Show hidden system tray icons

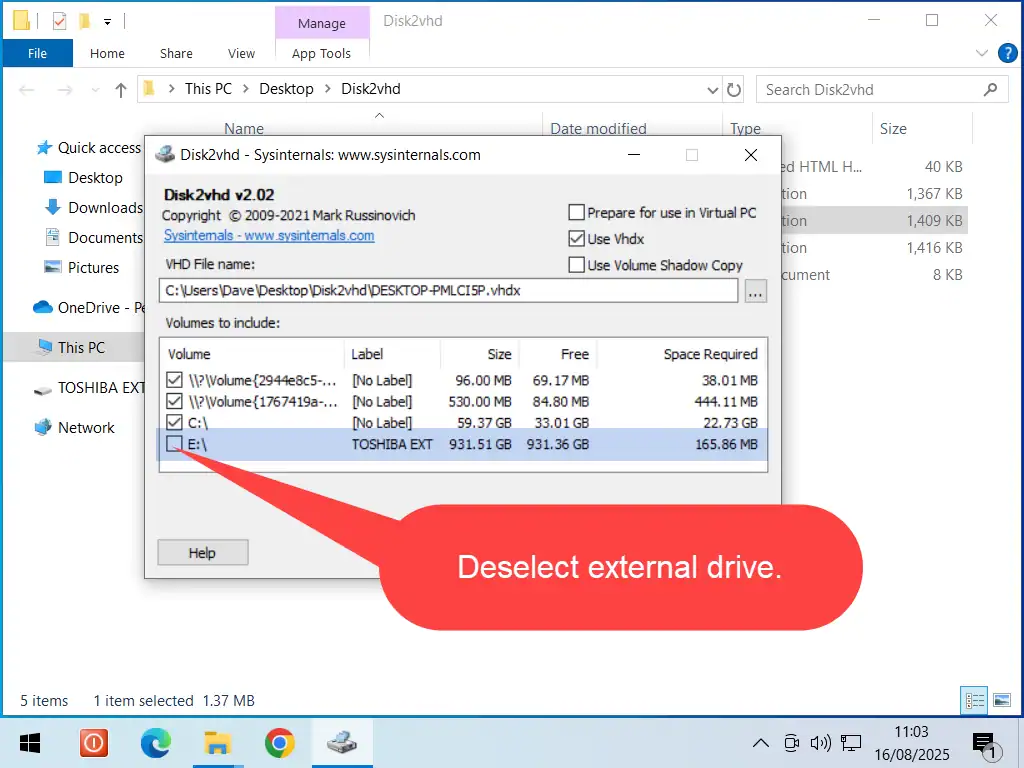point(760,743)
